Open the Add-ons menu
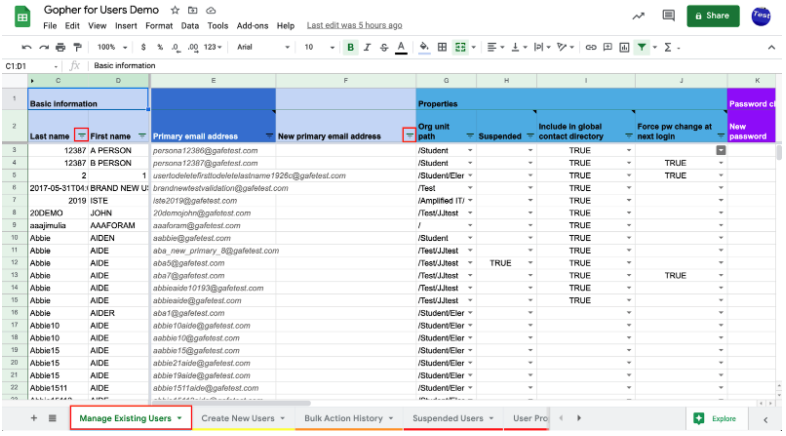The height and width of the screenshot is (436, 786). [251, 25]
